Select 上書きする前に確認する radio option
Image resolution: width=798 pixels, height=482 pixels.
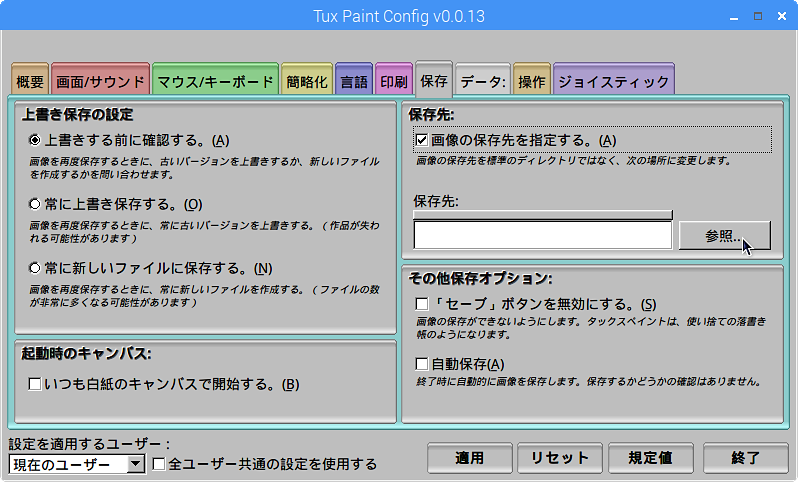coord(35,140)
